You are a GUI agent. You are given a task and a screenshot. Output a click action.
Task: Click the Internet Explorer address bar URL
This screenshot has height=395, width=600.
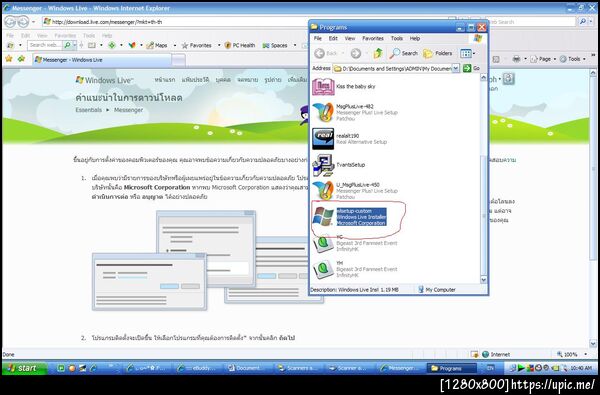[x=107, y=22]
